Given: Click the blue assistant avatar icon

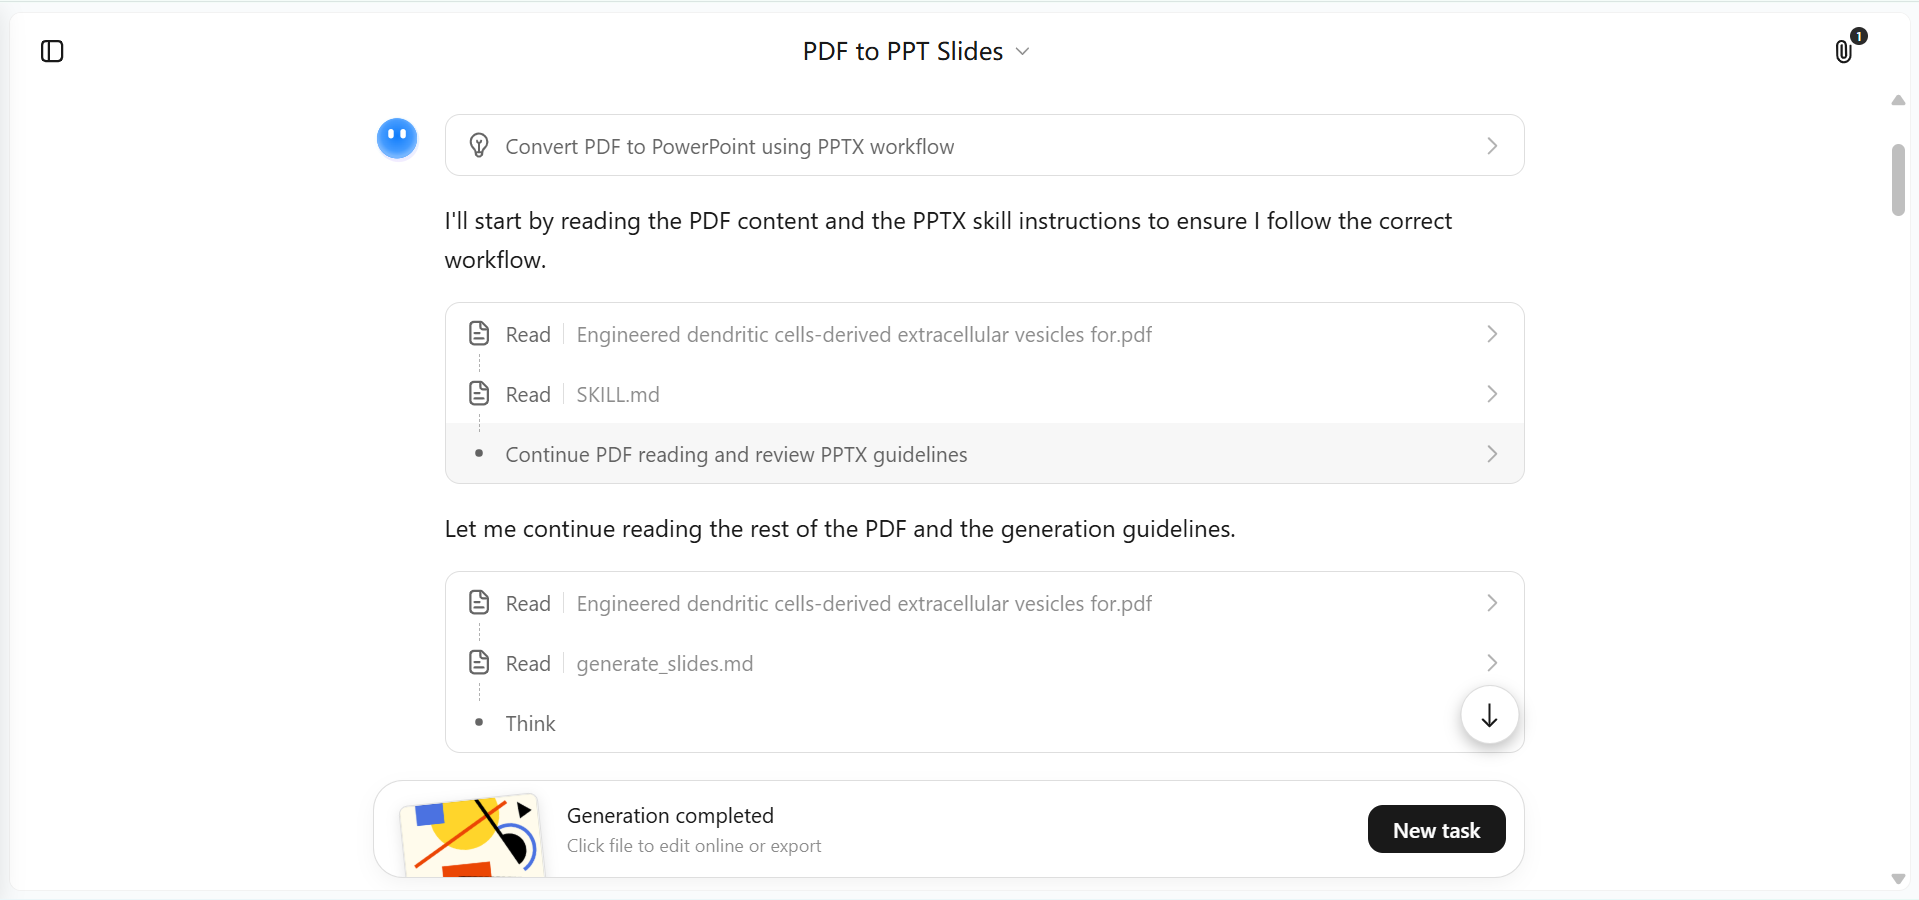Looking at the screenshot, I should pyautogui.click(x=397, y=138).
